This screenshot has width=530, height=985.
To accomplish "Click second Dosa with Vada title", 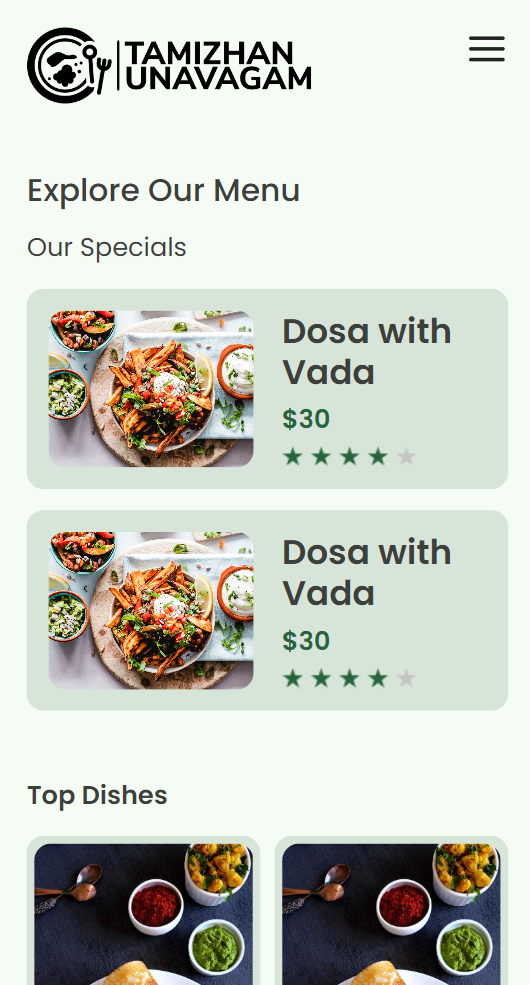I will coord(367,572).
